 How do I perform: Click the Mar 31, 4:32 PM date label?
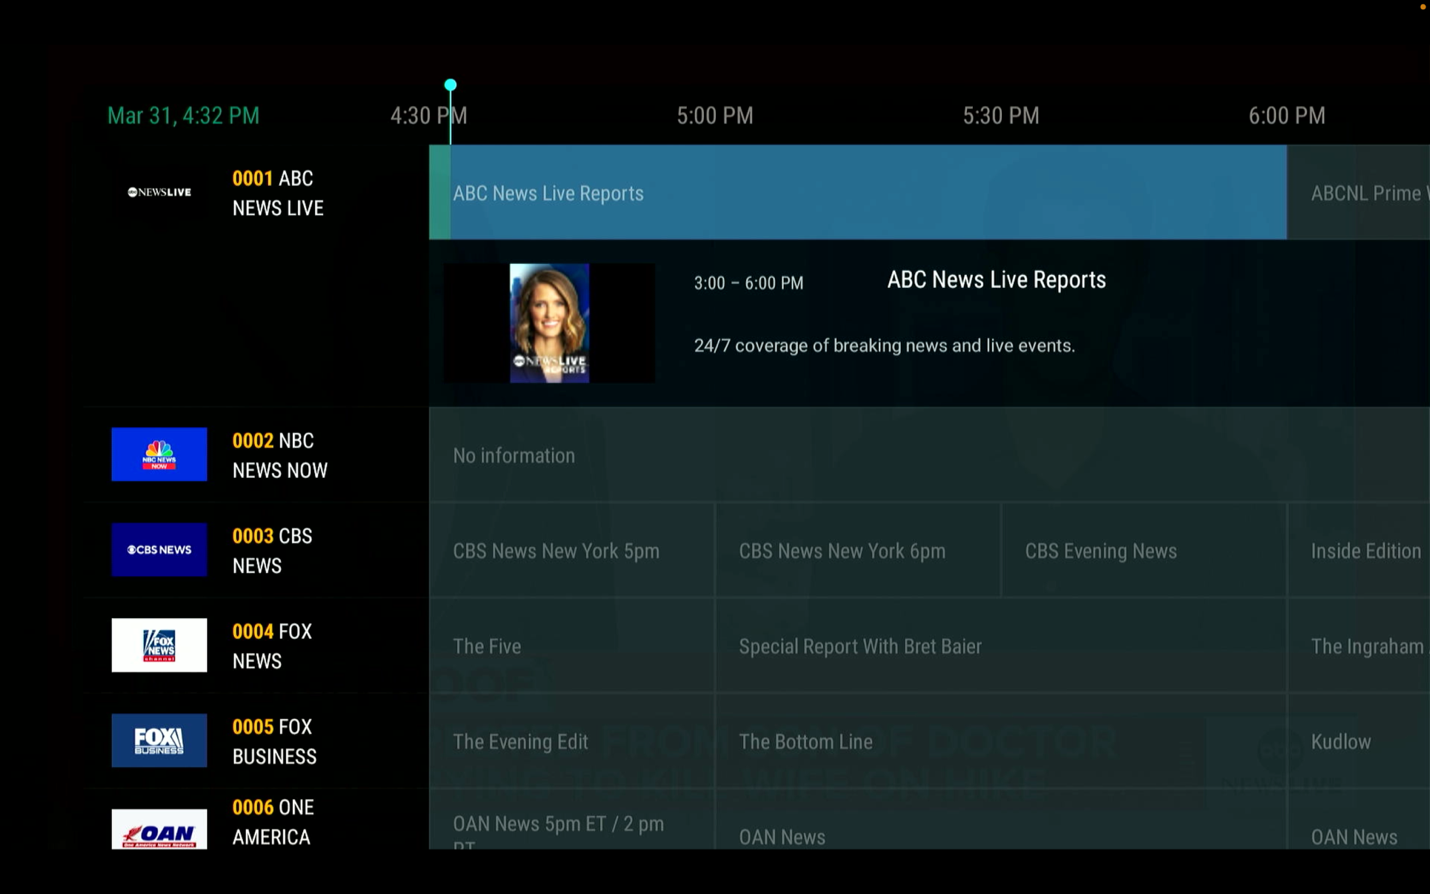[x=183, y=116]
